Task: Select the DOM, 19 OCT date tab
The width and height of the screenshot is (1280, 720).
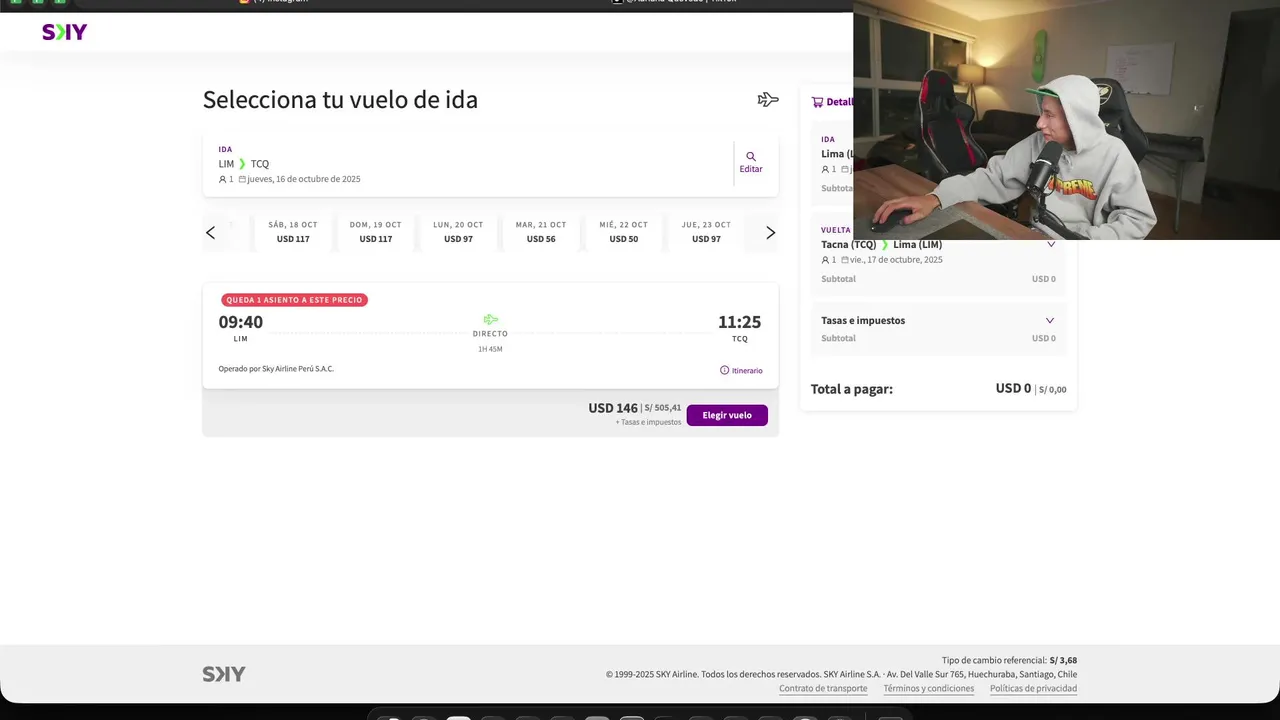Action: tap(376, 232)
